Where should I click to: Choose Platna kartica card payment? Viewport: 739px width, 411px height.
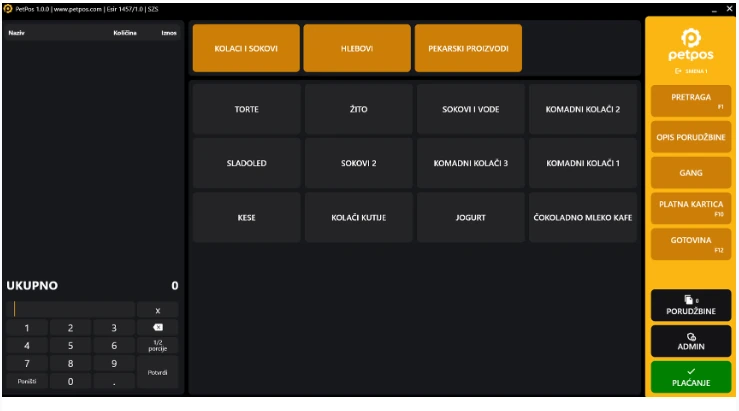tap(691, 208)
